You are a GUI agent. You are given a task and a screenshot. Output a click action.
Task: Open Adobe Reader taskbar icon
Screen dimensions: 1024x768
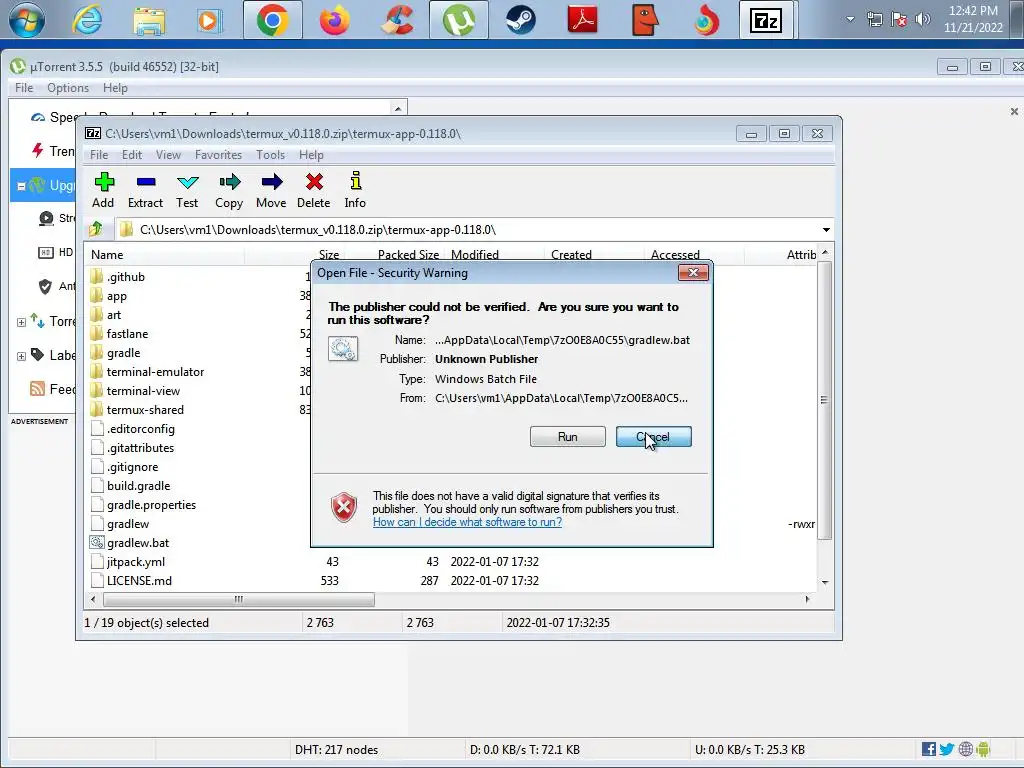tap(583, 20)
